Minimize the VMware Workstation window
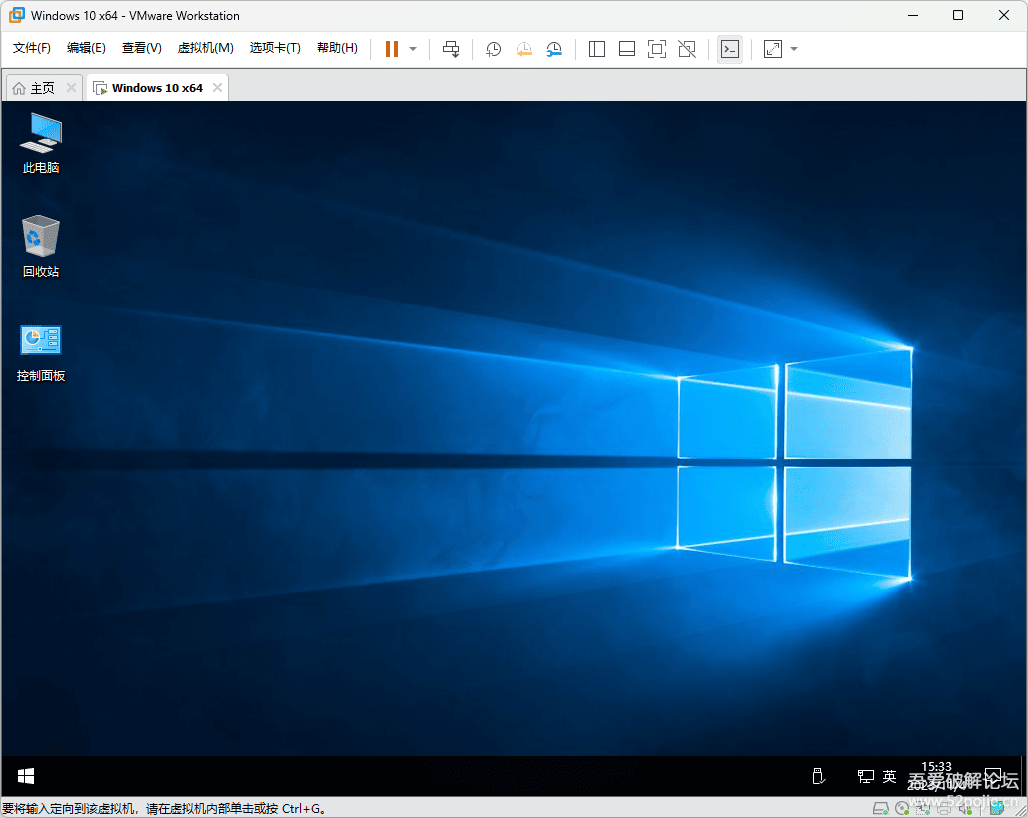The width and height of the screenshot is (1028, 818). 913,15
